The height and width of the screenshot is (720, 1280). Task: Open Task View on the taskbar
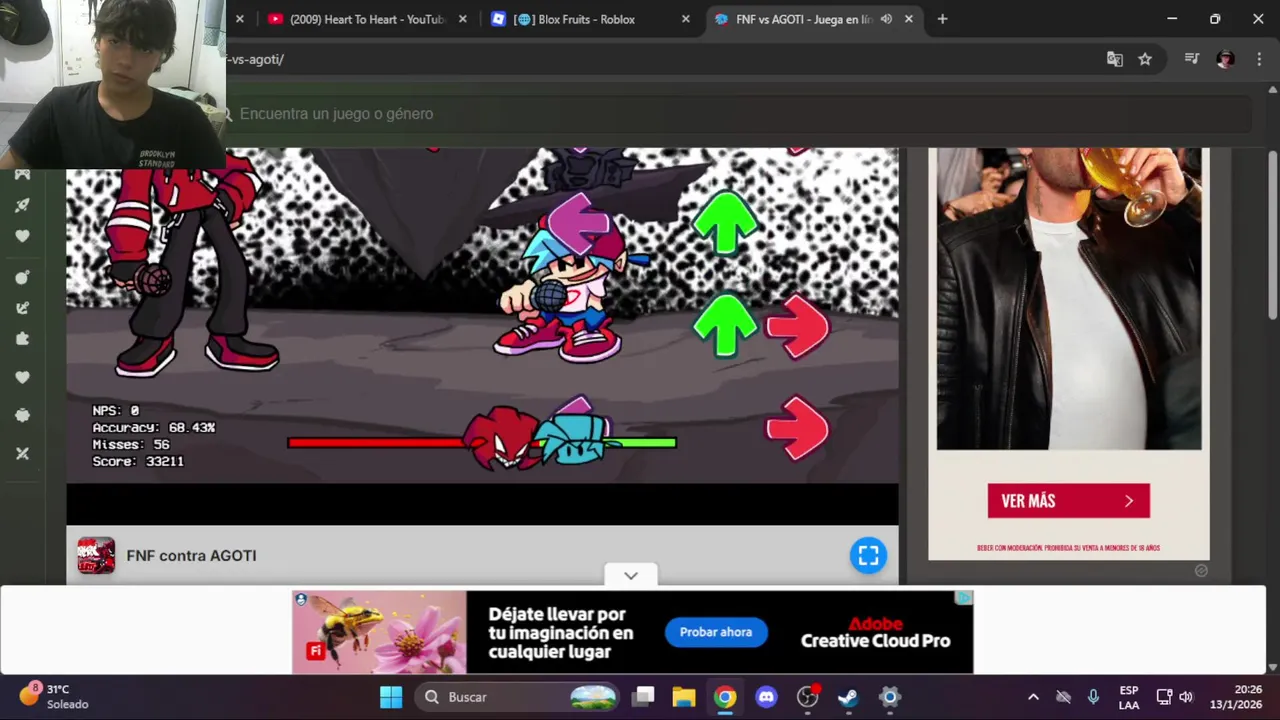[644, 697]
